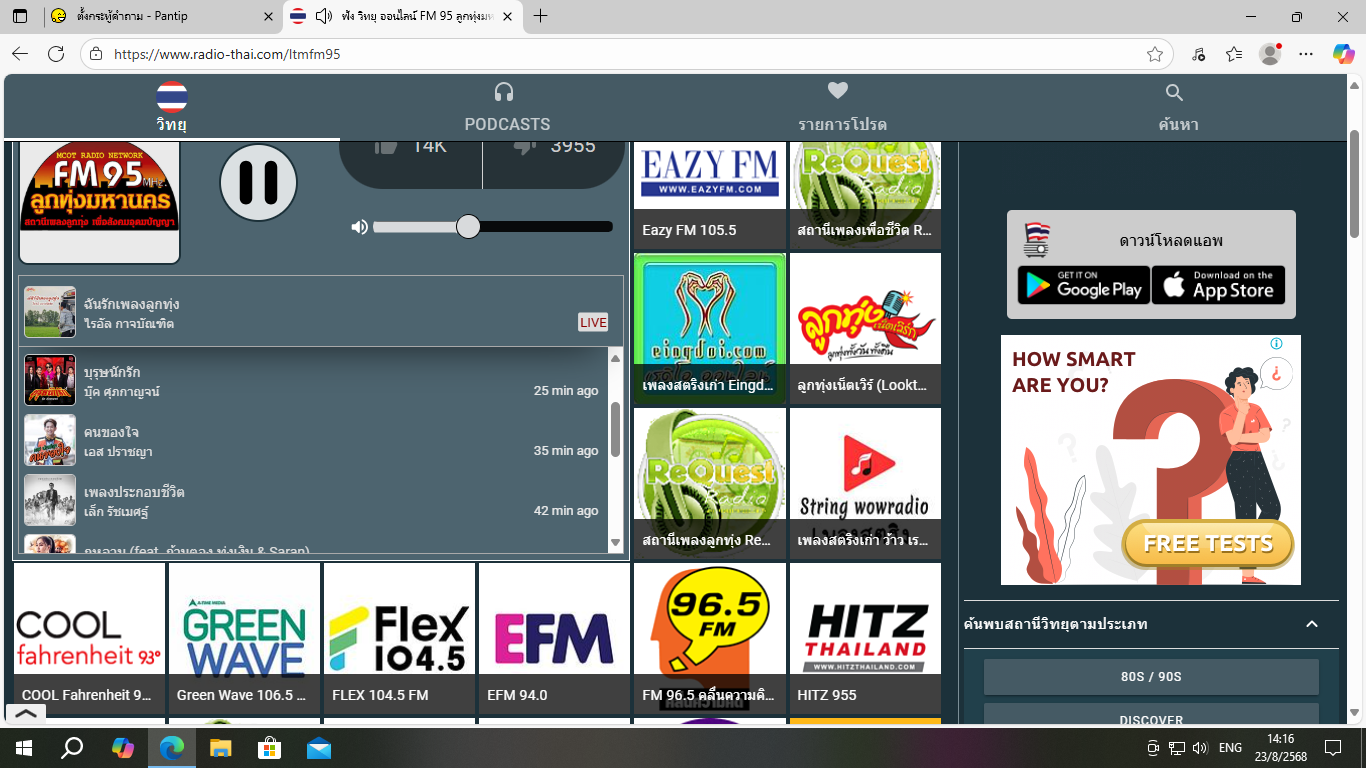The height and width of the screenshot is (768, 1366).
Task: Open taskbar search
Action: click(x=73, y=747)
